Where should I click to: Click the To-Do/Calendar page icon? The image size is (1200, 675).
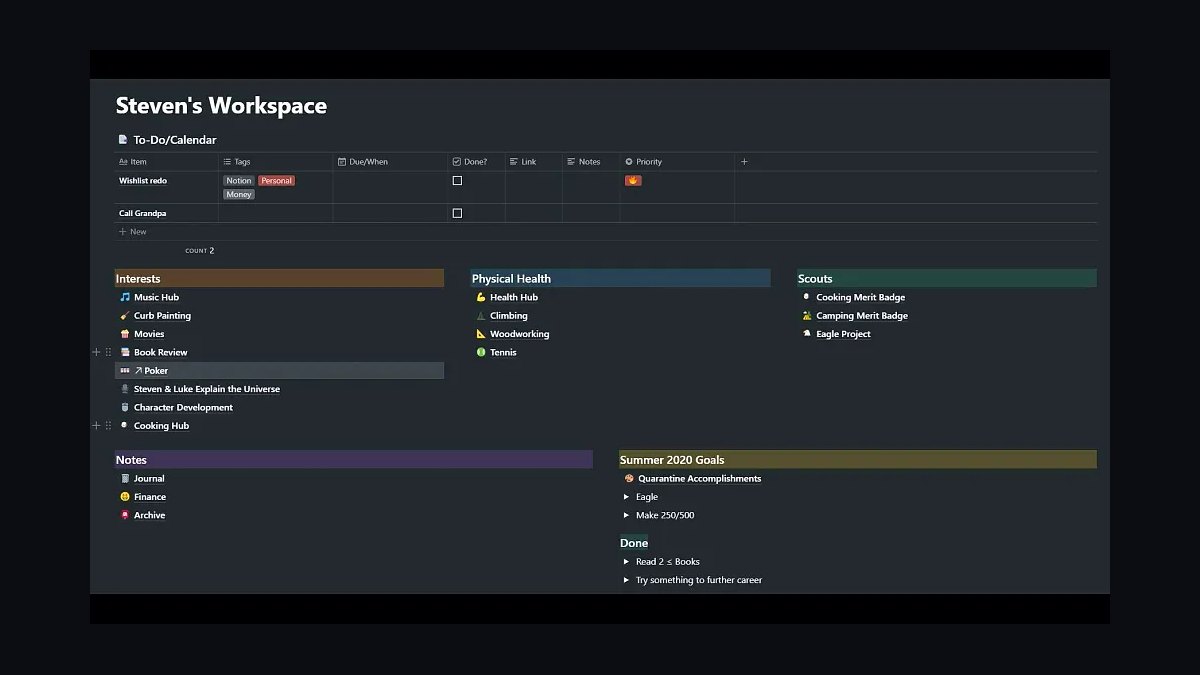click(123, 140)
